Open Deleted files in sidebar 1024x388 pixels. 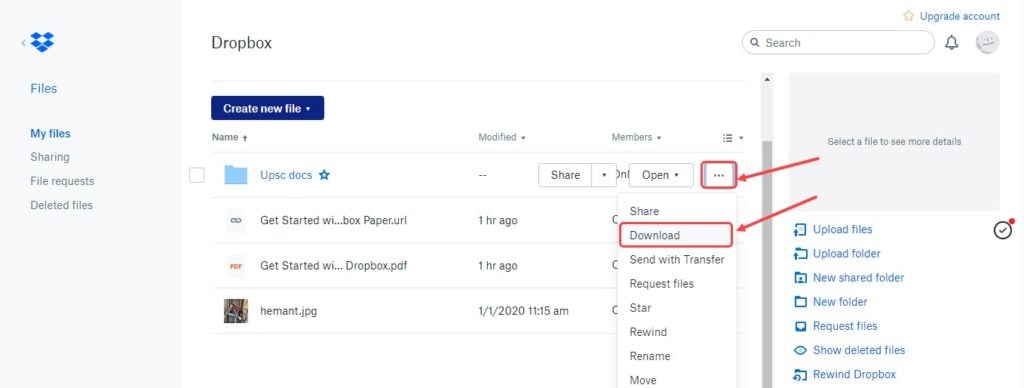coord(61,205)
